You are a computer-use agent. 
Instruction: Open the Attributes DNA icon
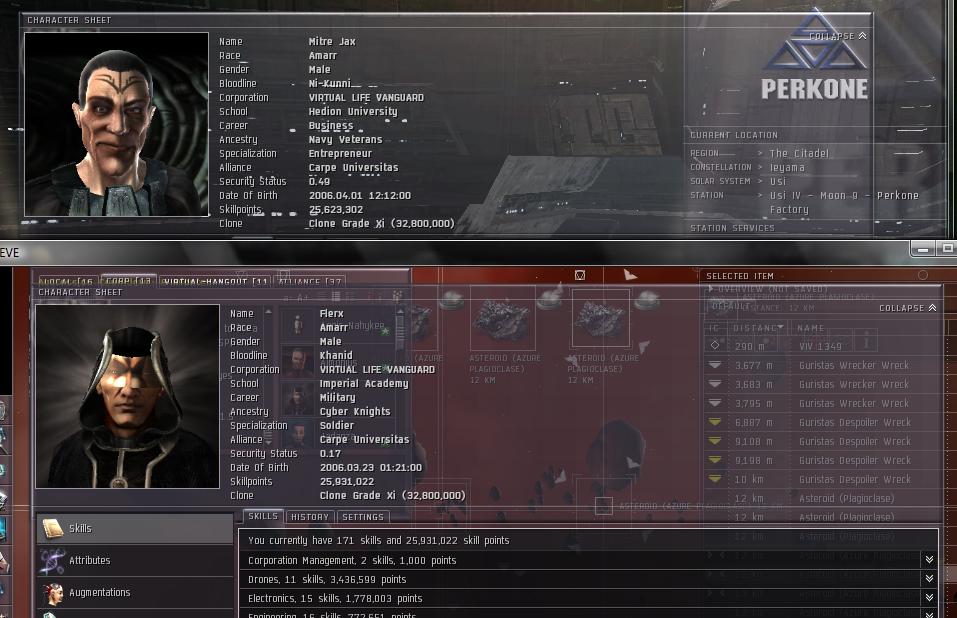coord(52,561)
